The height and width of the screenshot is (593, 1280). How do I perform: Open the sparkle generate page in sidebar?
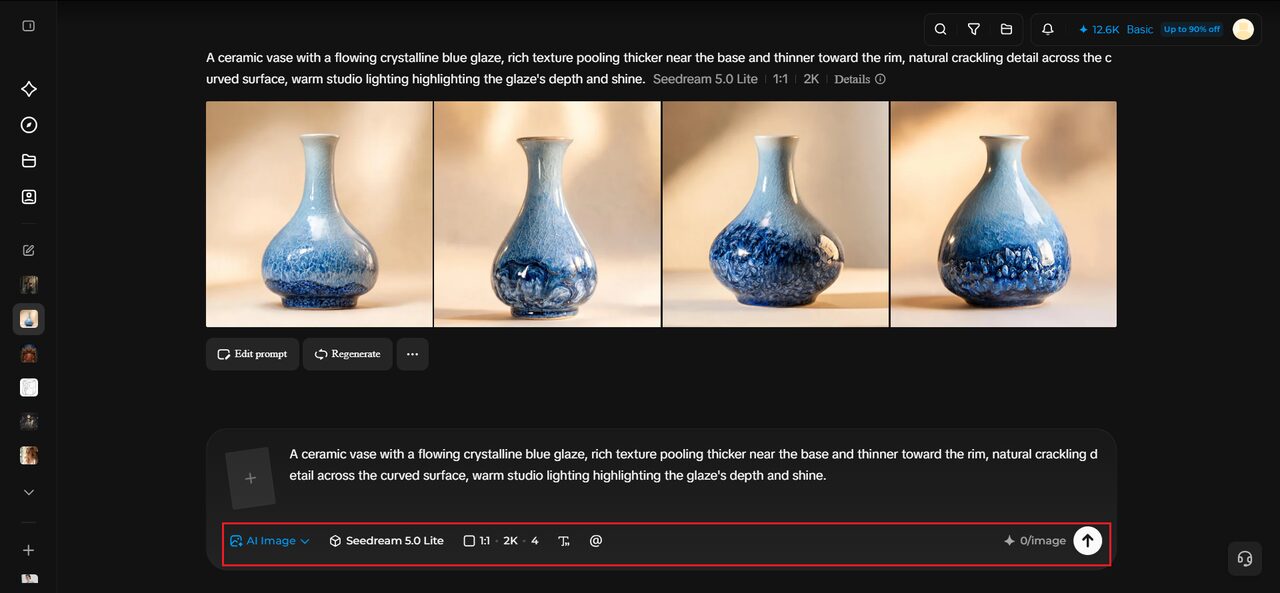point(29,89)
